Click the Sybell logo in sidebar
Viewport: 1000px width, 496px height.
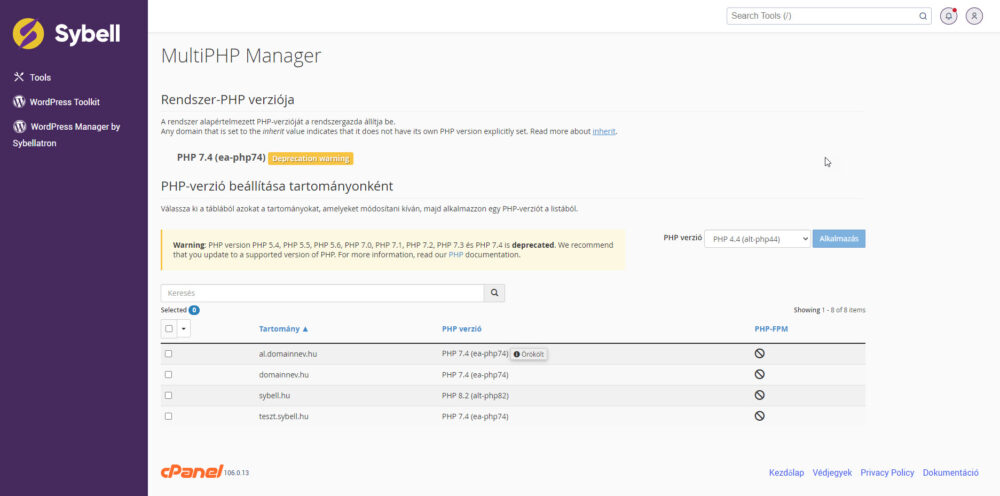[x=66, y=33]
